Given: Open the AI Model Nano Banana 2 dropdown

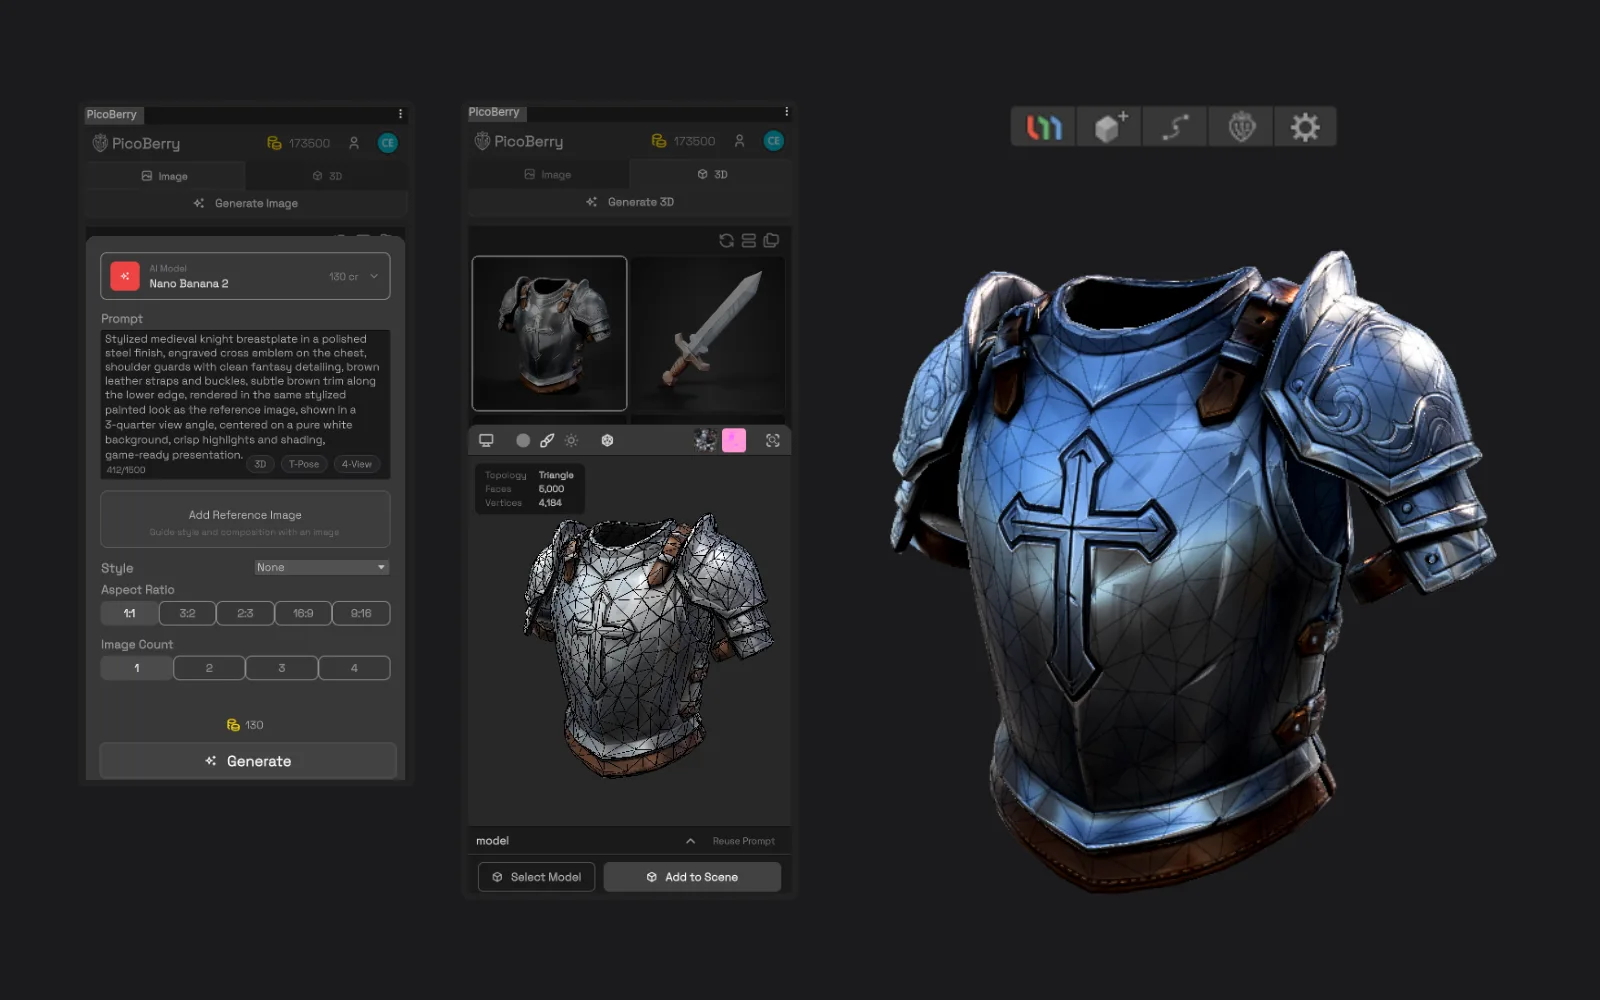Looking at the screenshot, I should click(x=245, y=276).
